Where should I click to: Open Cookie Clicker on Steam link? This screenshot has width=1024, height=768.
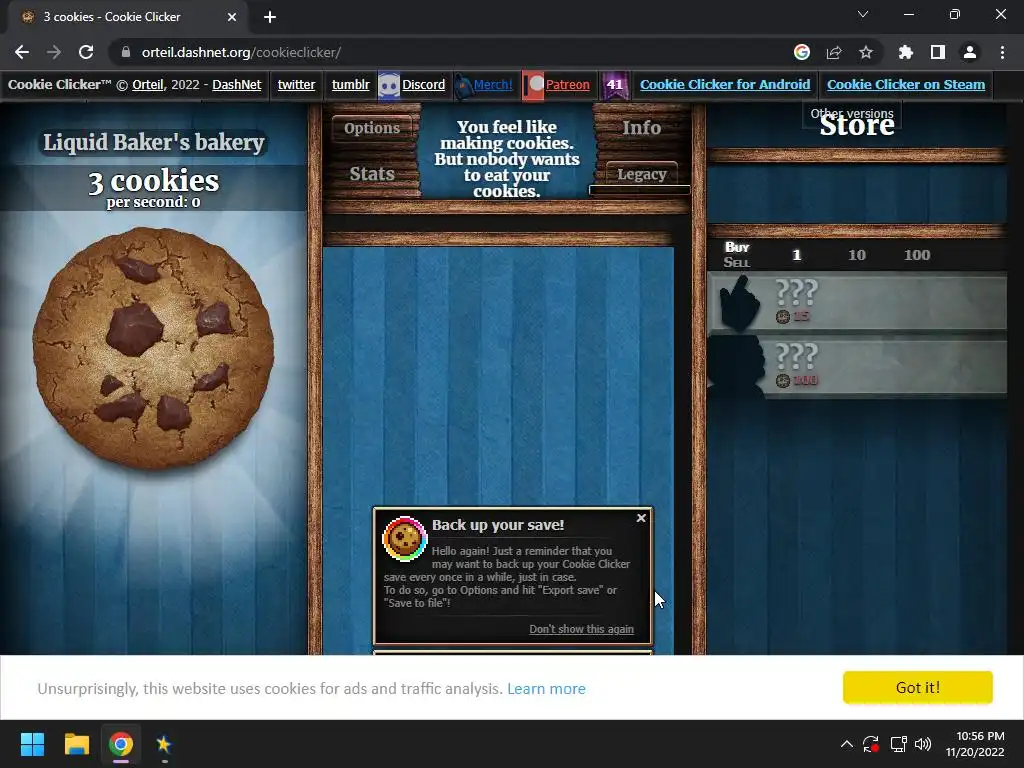point(906,84)
